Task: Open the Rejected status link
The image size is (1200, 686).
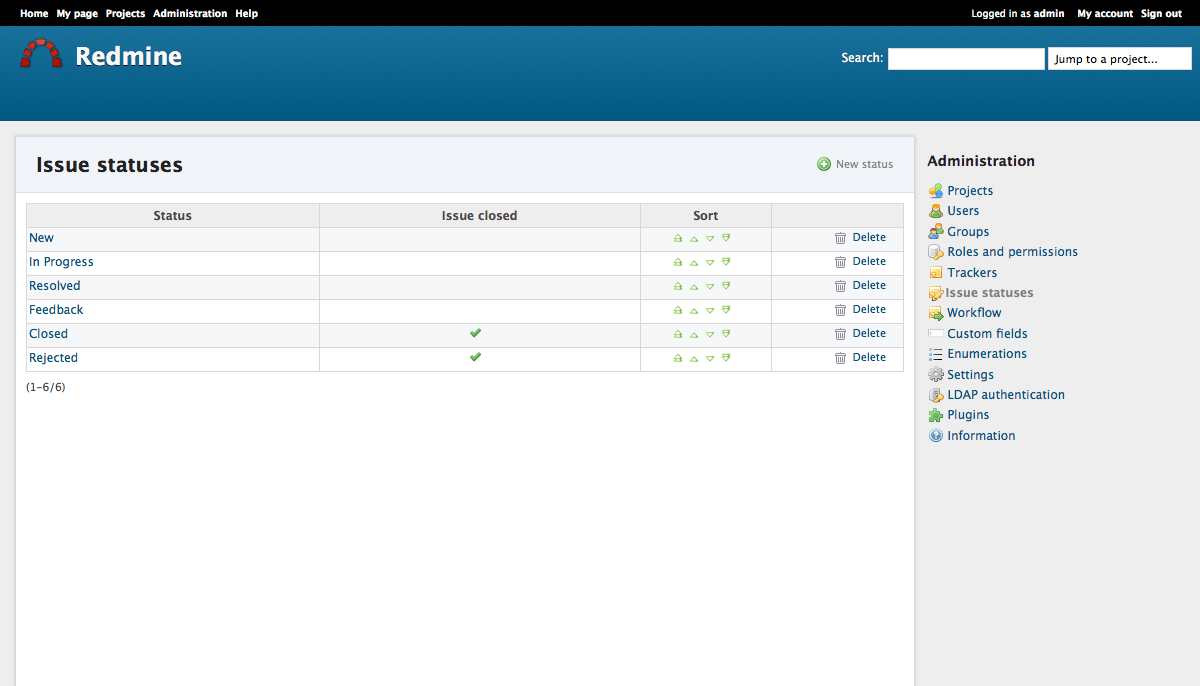Action: (x=53, y=358)
